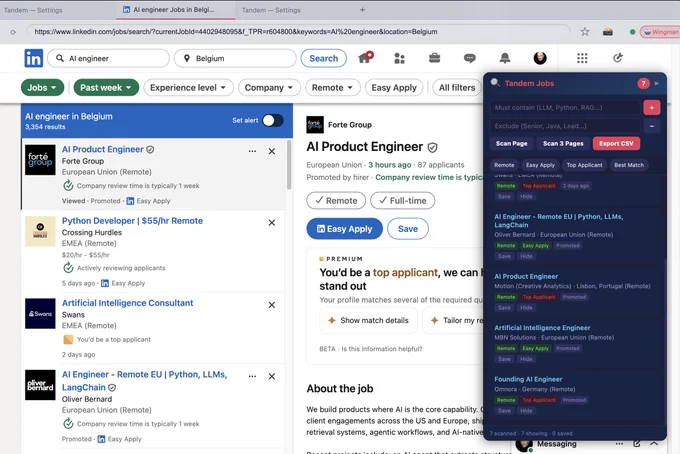The height and width of the screenshot is (454, 680).
Task: Open the Company filter dropdown
Action: pyautogui.click(x=269, y=88)
